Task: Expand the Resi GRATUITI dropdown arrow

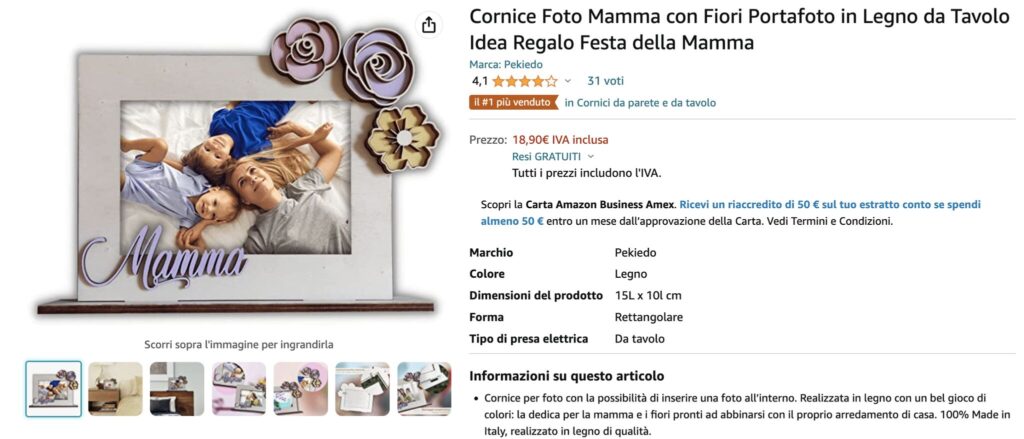Action: tap(591, 157)
